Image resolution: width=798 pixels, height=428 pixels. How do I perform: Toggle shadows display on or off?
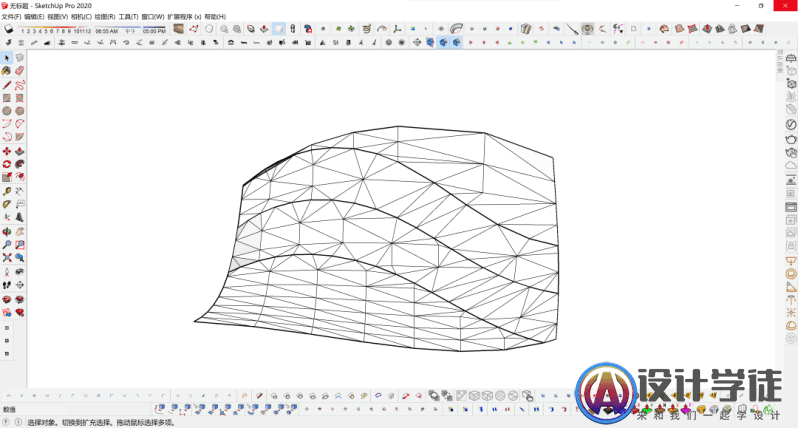click(9, 30)
